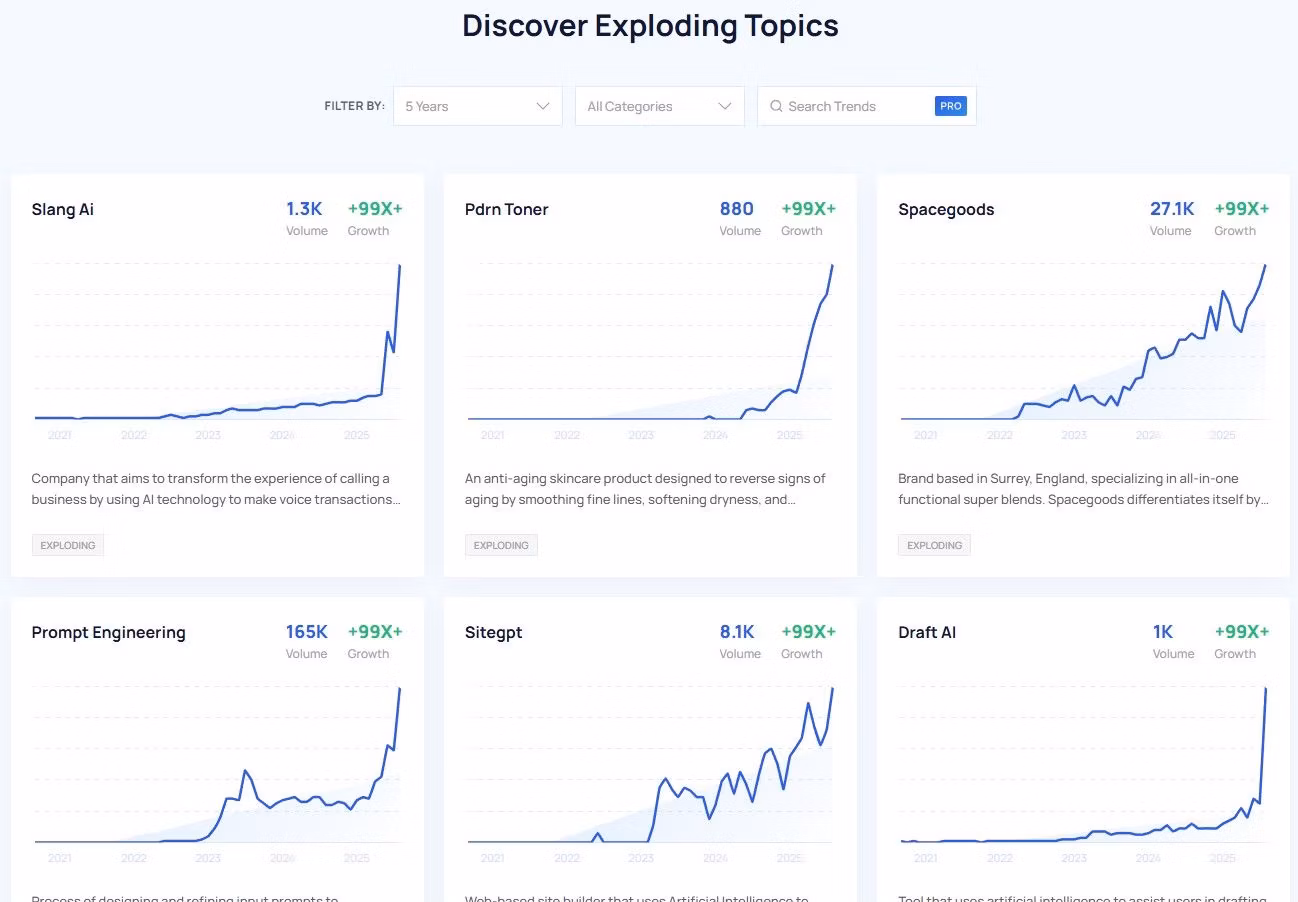Click the Prompt Engineering trend chart
This screenshot has width=1298, height=902.
pos(217,772)
